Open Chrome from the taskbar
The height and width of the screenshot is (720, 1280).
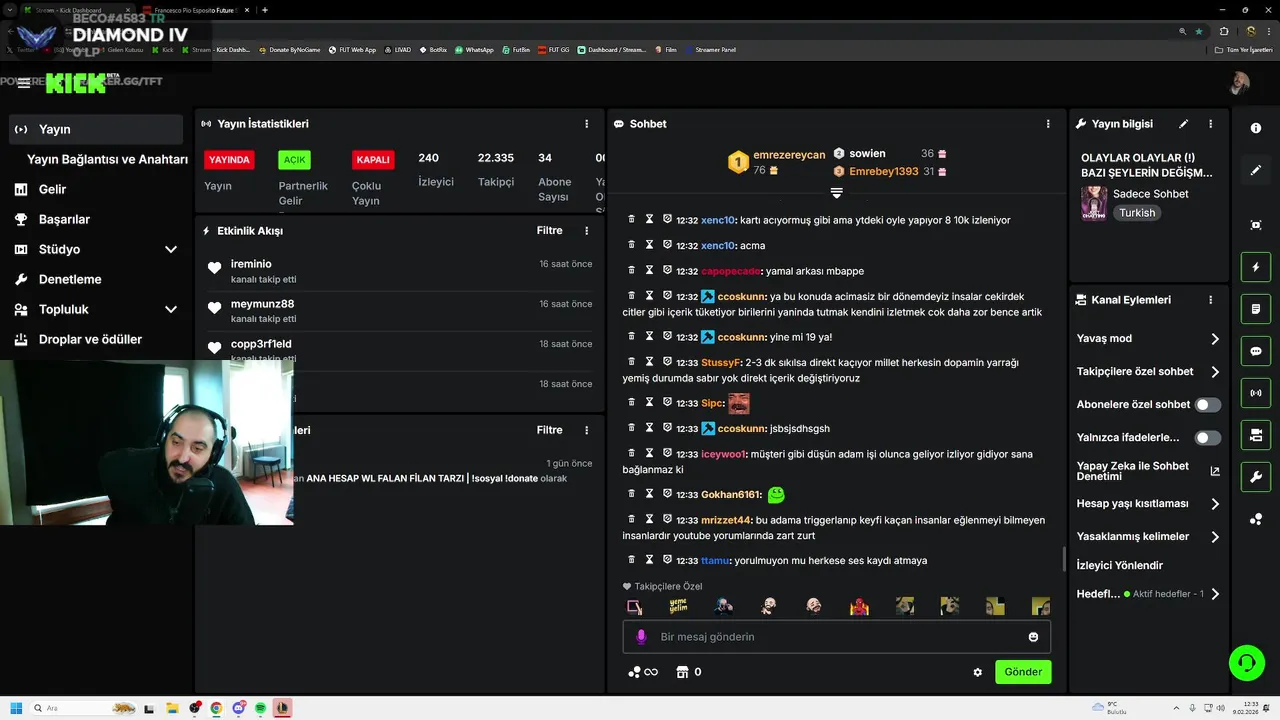216,708
